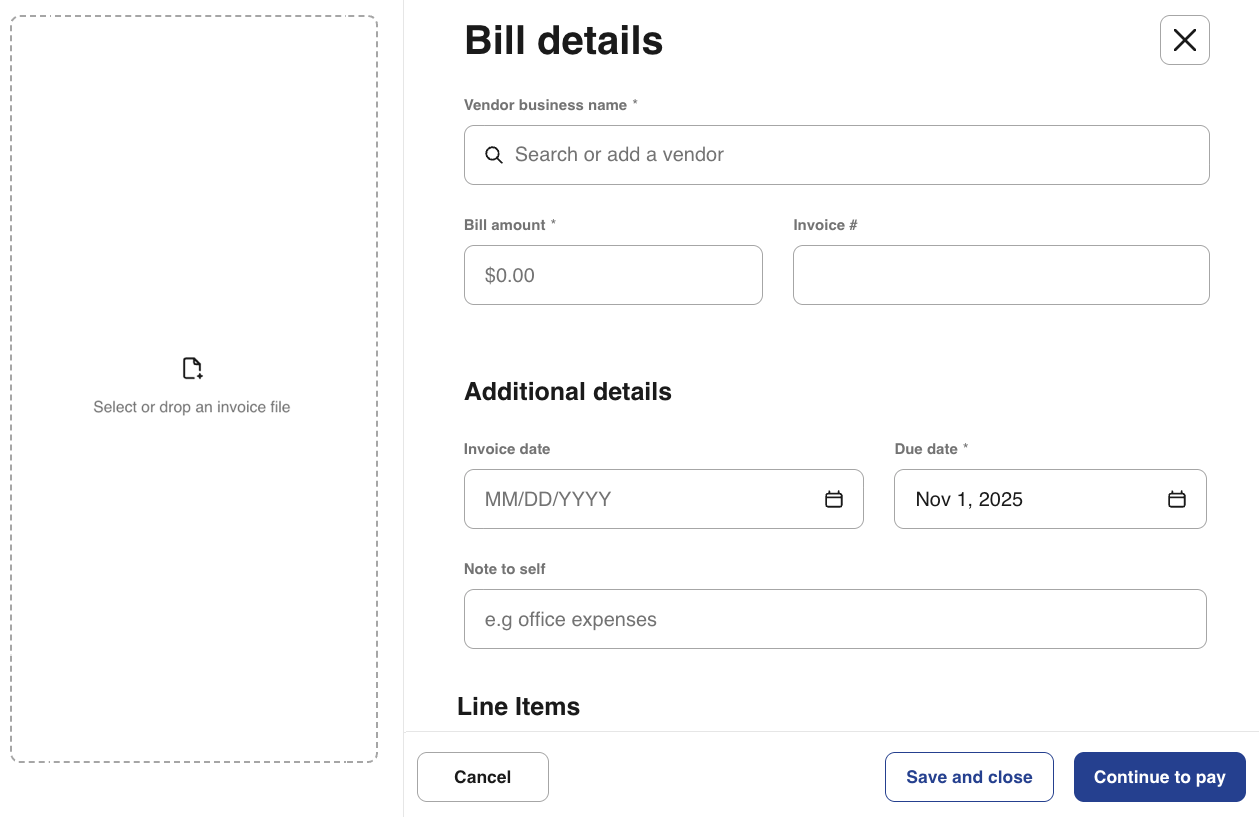
Task: Click the magnifier icon in vendor search
Action: pyautogui.click(x=493, y=155)
